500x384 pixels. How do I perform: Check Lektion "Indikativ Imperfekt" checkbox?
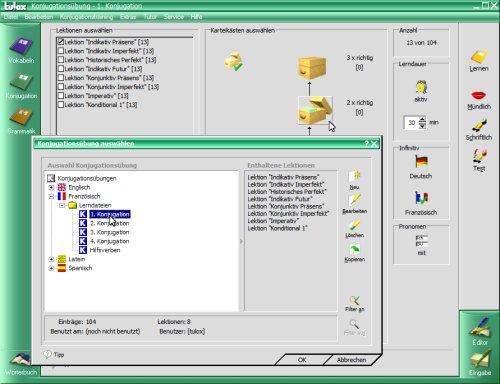click(61, 51)
